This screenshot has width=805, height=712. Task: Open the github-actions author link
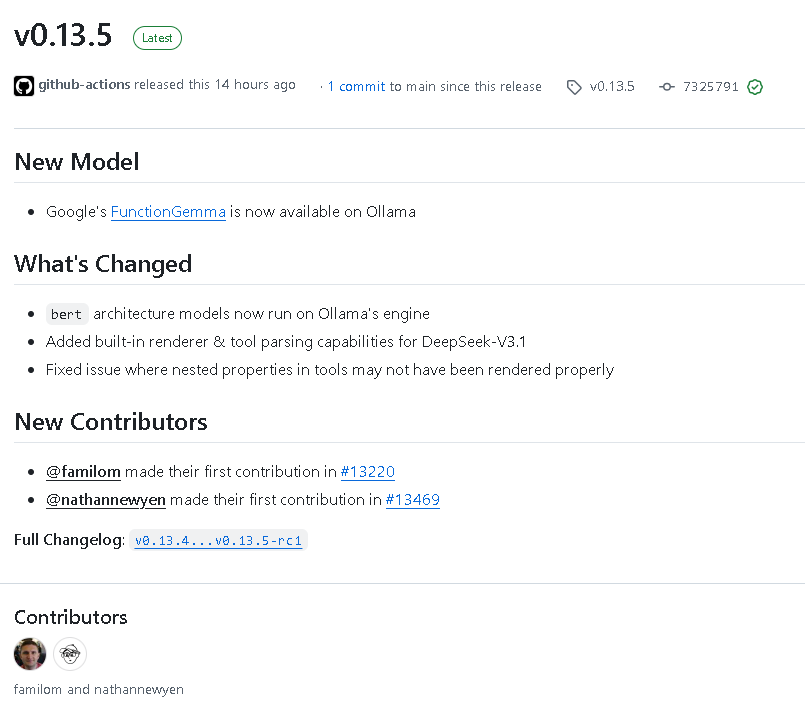[84, 85]
